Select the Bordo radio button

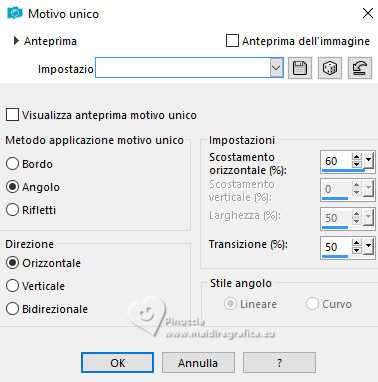click(12, 164)
